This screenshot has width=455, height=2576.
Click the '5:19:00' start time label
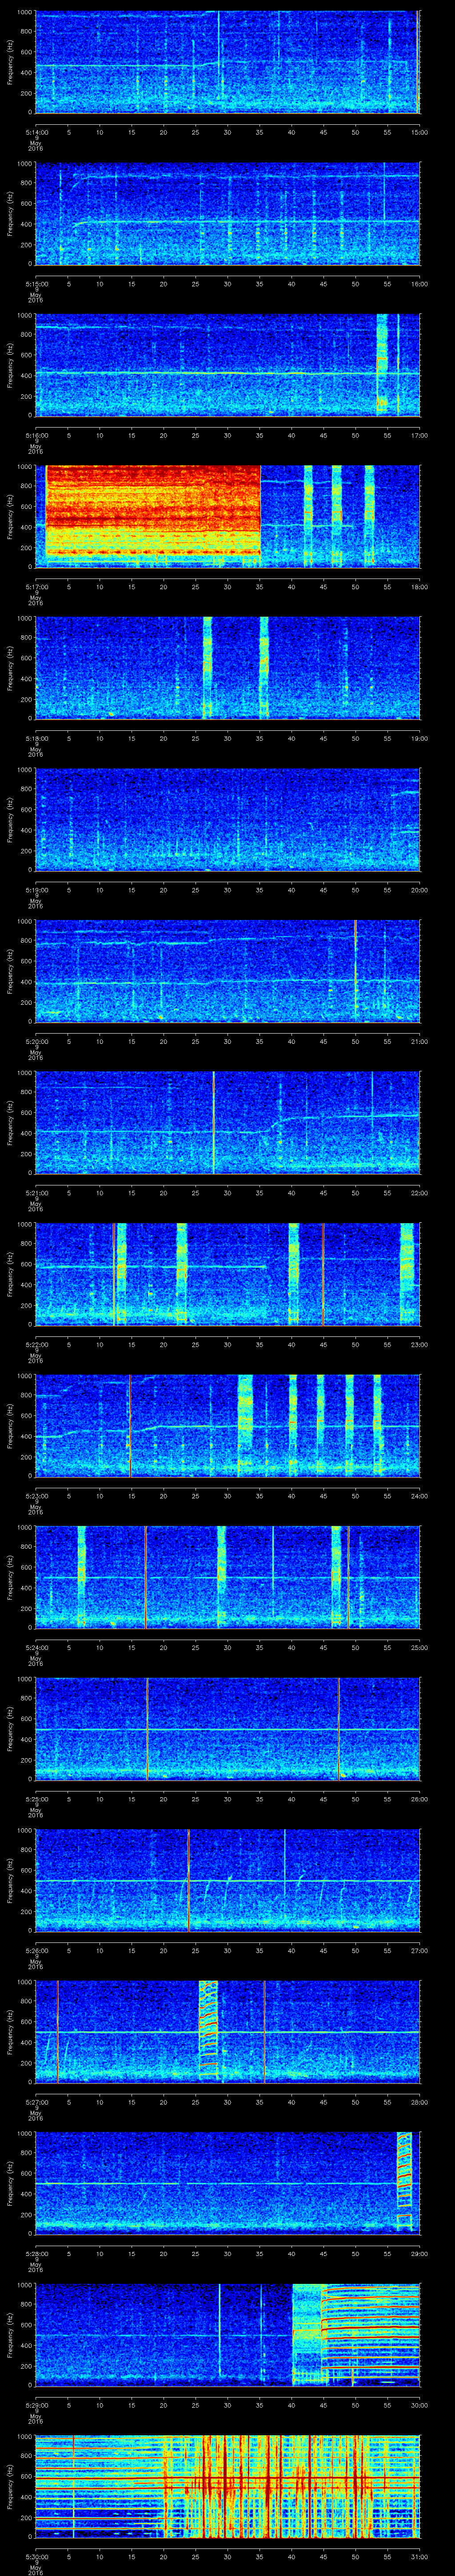tap(36, 890)
